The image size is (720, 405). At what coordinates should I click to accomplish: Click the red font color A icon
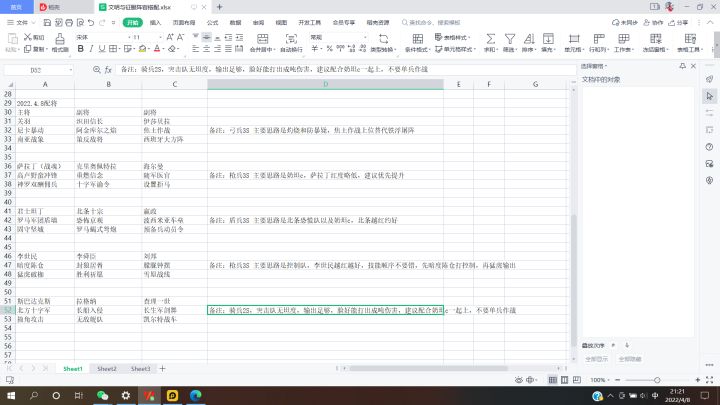point(157,49)
